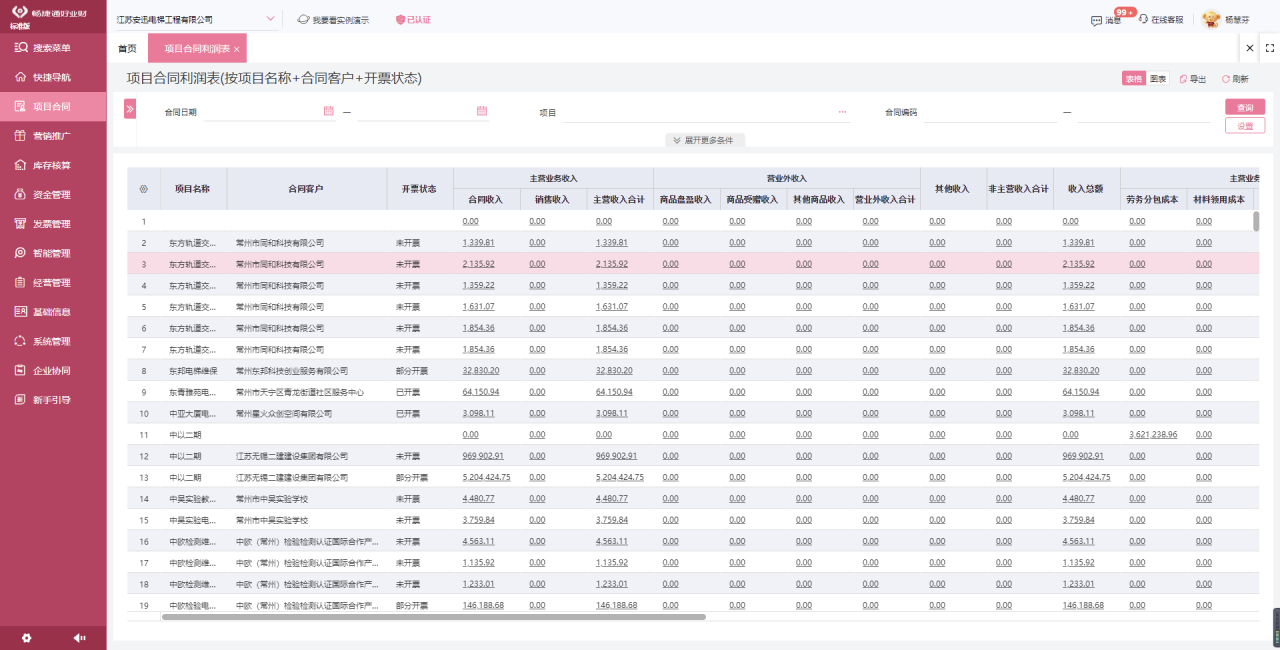Open 在线客服 support
1280x650 pixels.
coord(1160,20)
